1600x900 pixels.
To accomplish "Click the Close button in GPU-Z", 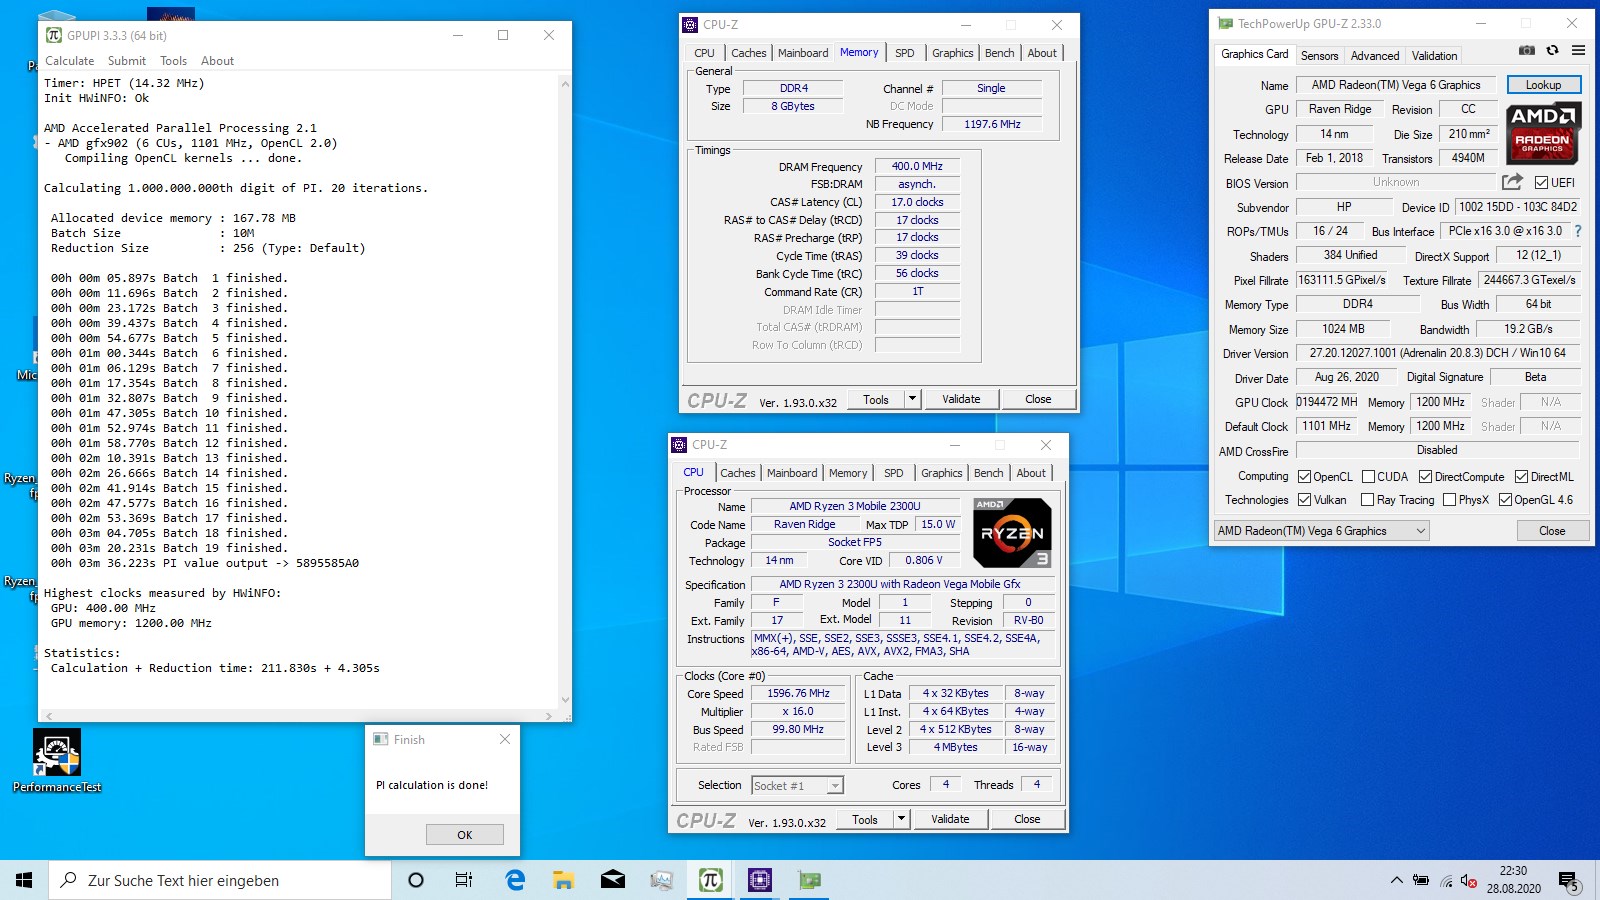I will click(x=1552, y=531).
